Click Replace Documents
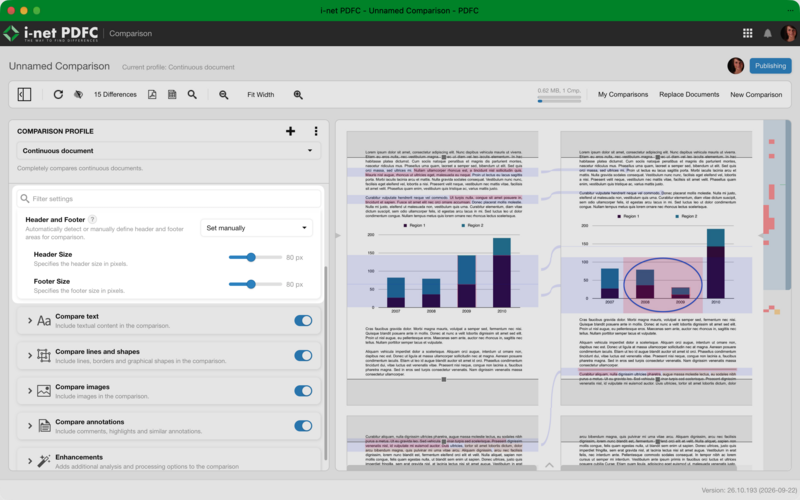800x500 pixels. 689,94
